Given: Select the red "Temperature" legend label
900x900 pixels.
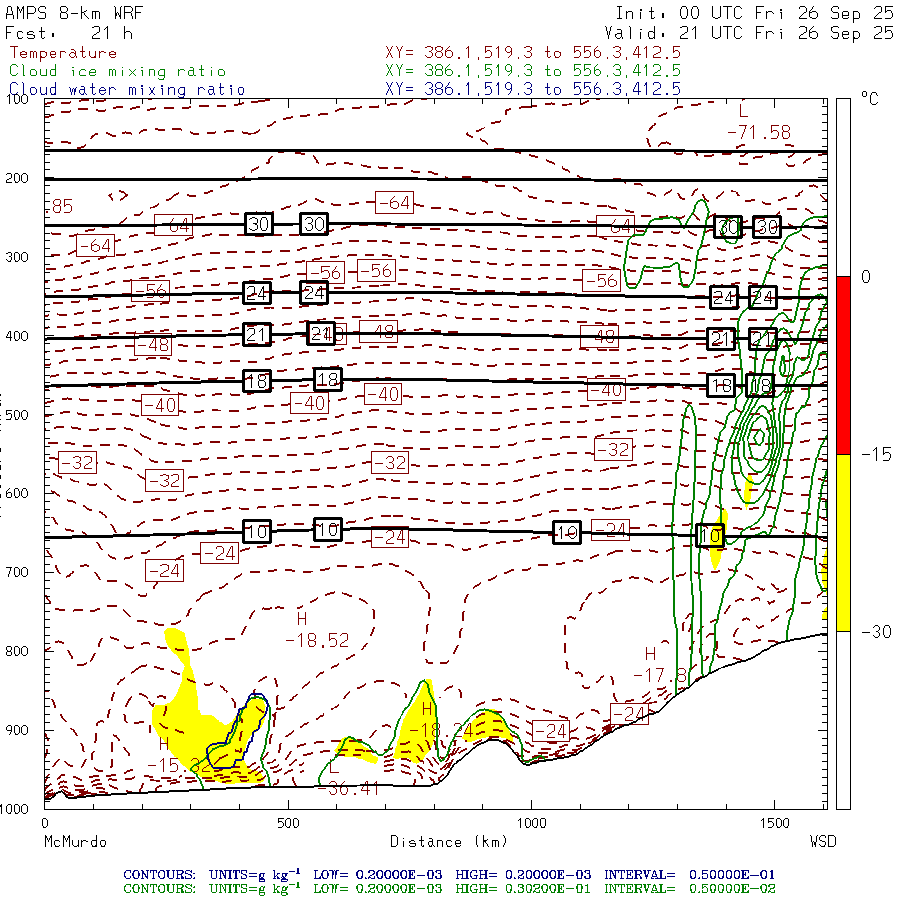Looking at the screenshot, I should [63, 53].
